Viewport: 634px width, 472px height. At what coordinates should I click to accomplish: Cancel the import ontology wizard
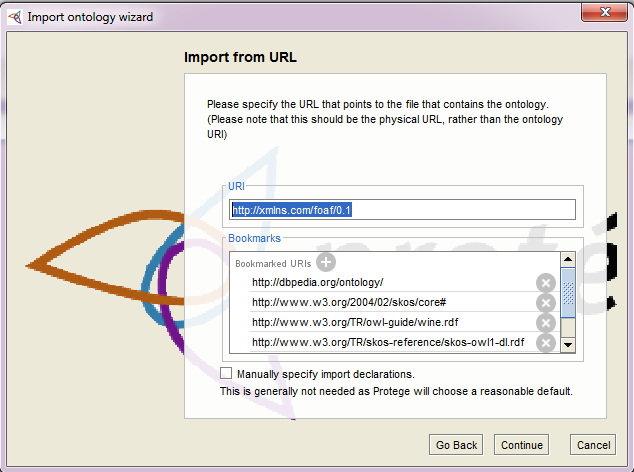pyautogui.click(x=592, y=445)
